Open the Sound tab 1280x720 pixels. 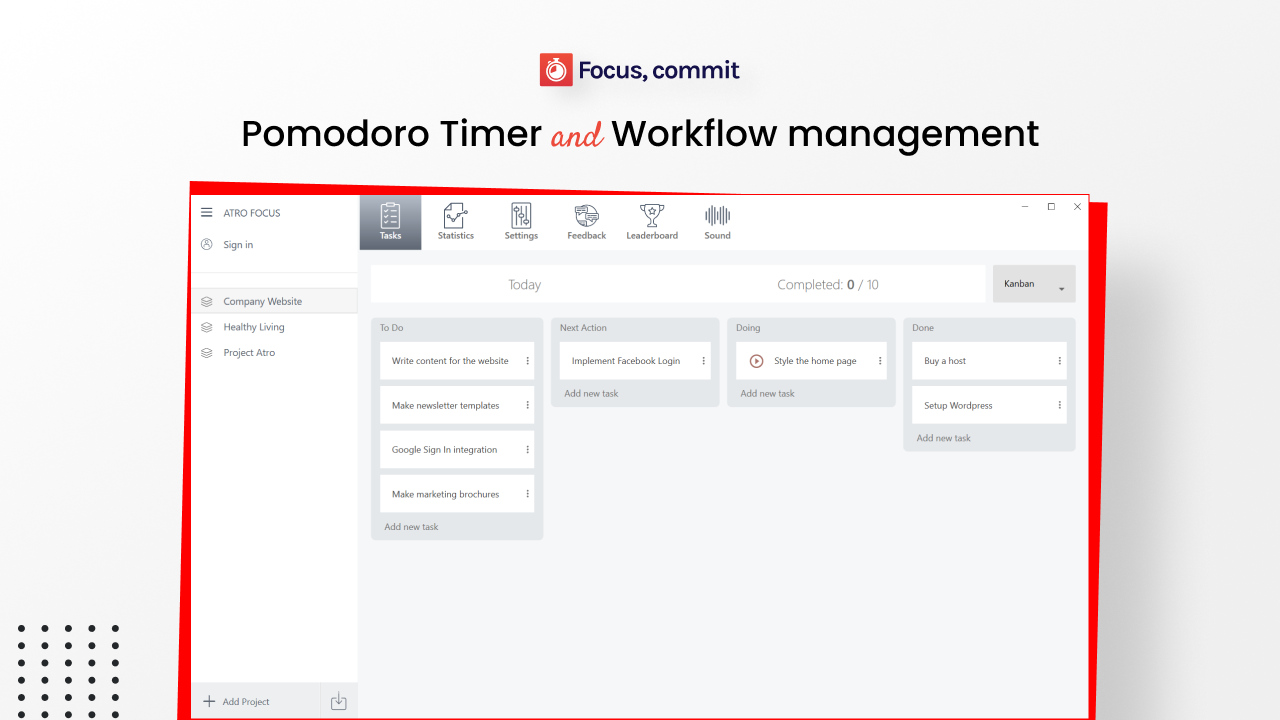tap(718, 222)
